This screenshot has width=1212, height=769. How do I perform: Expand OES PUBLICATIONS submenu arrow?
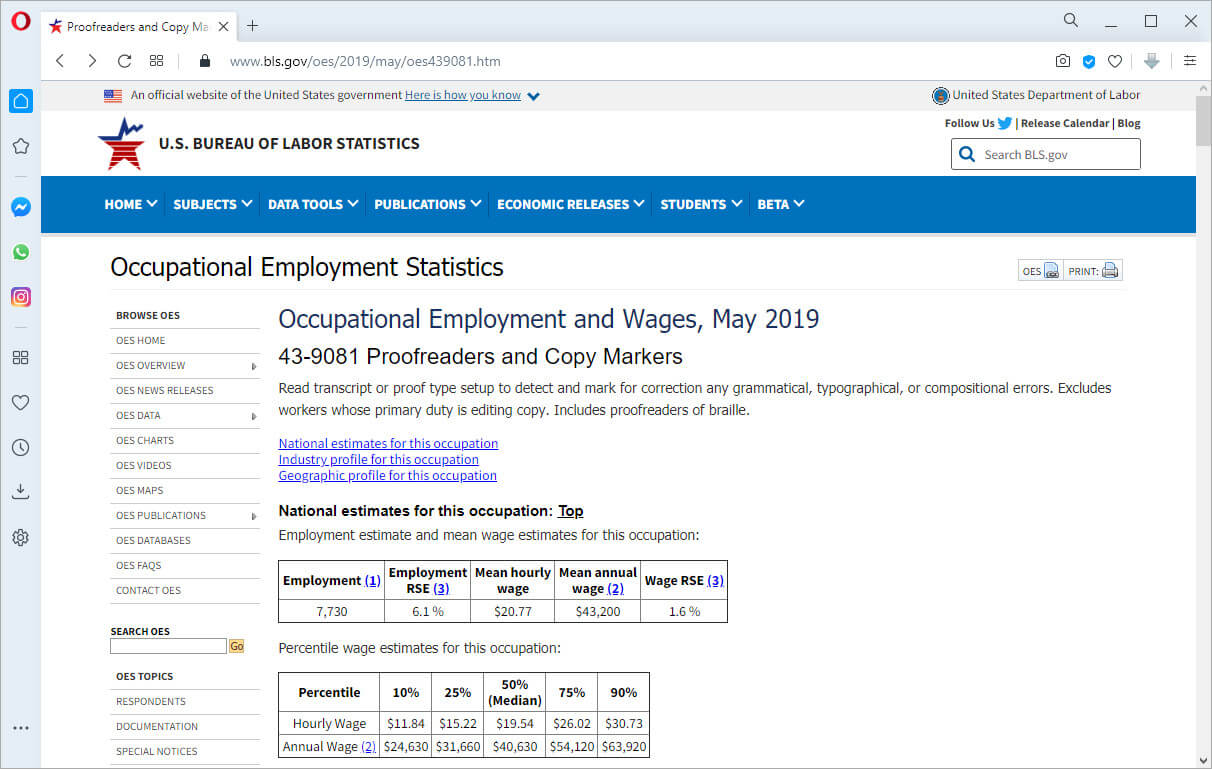(x=254, y=516)
